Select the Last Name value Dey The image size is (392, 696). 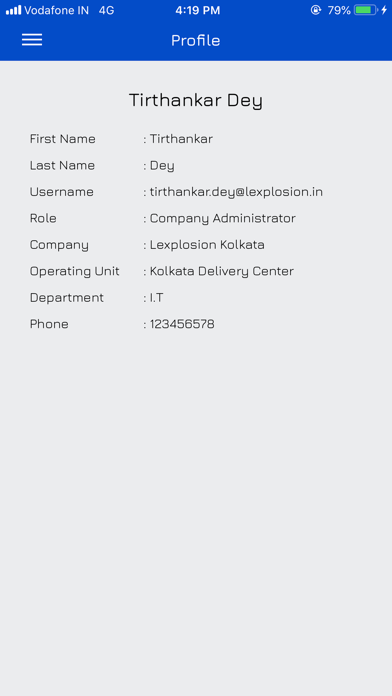pyautogui.click(x=162, y=166)
